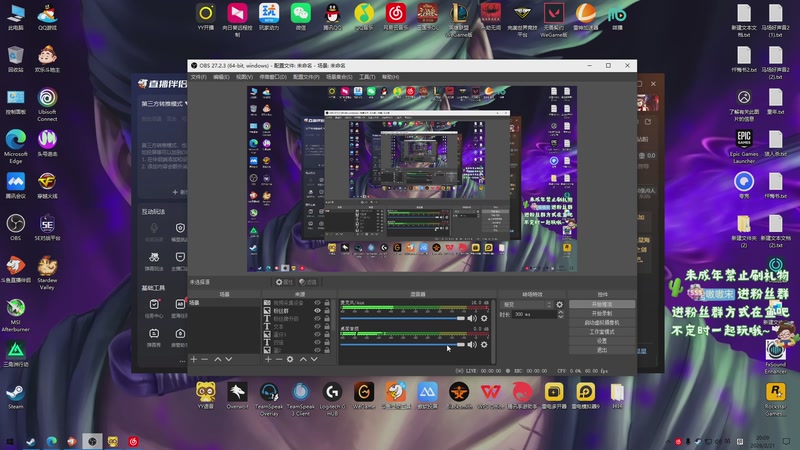
Task: Click the 开始录制 start recording button
Action: (x=602, y=313)
